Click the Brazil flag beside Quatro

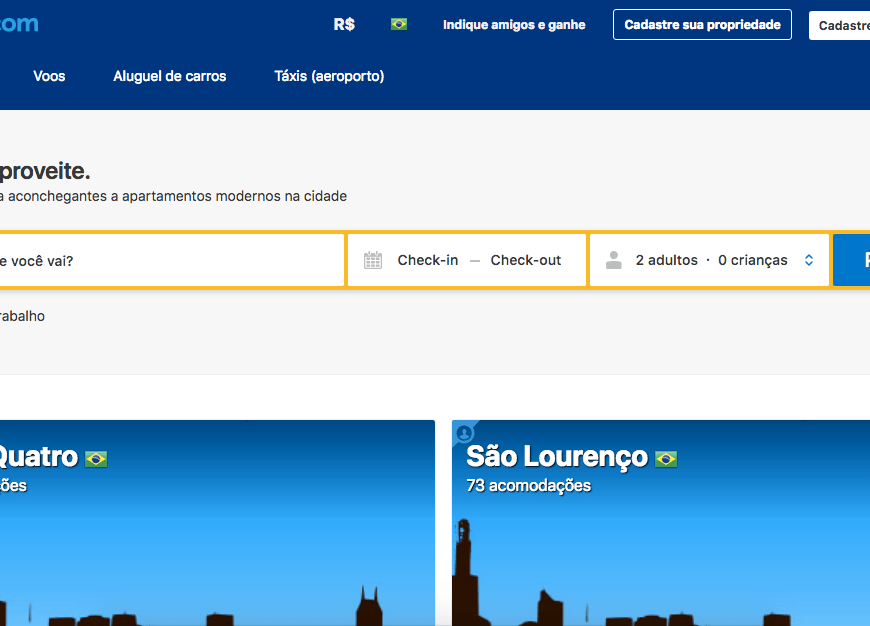point(95,458)
